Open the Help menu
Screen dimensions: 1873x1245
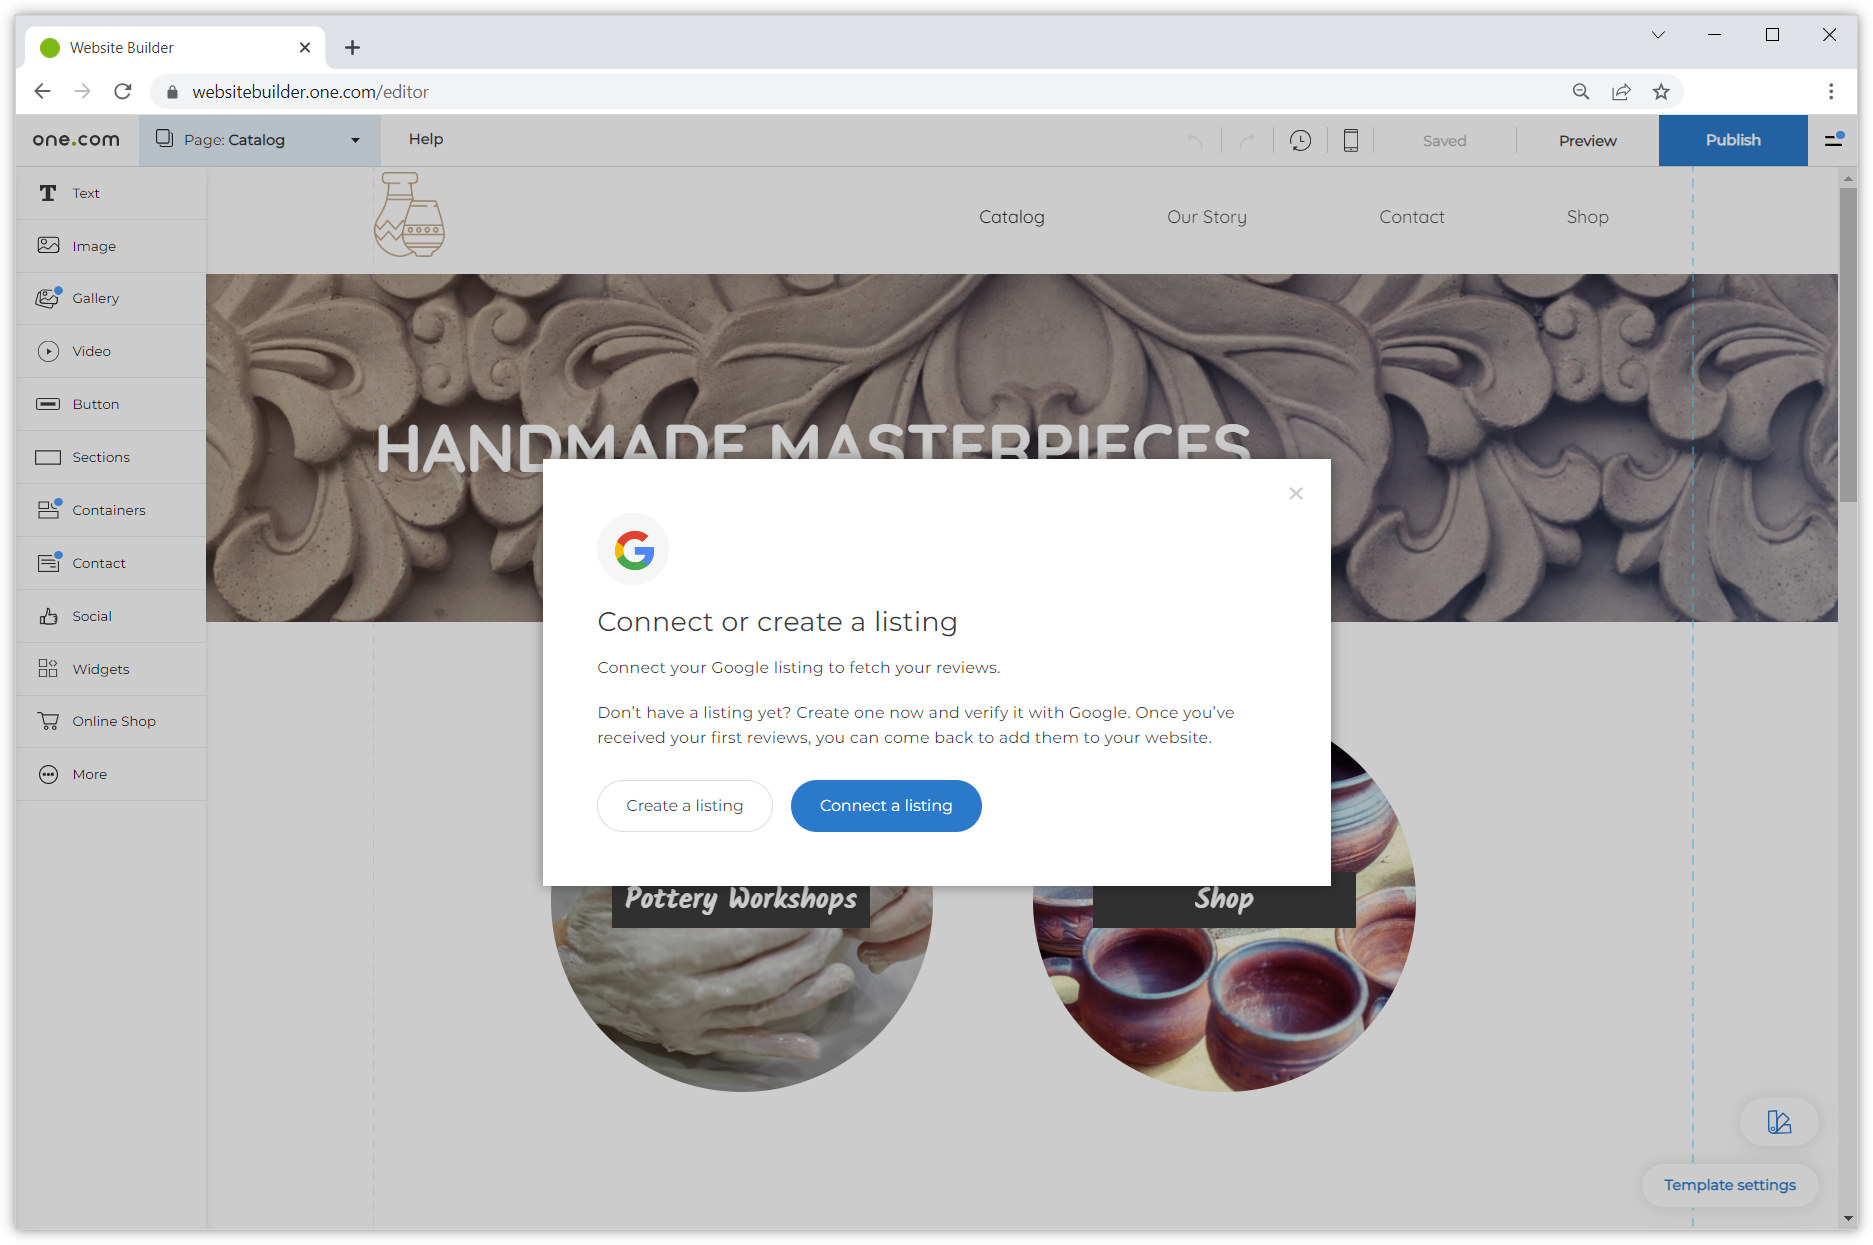(426, 139)
